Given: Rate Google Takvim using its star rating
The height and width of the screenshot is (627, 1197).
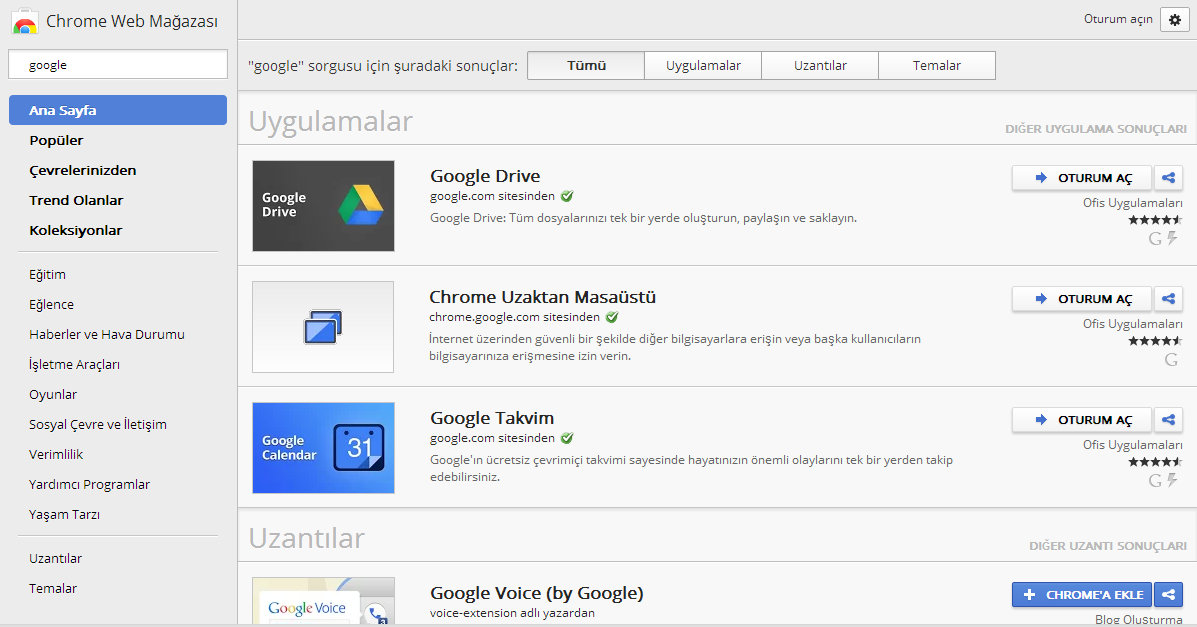Looking at the screenshot, I should coord(1155,462).
